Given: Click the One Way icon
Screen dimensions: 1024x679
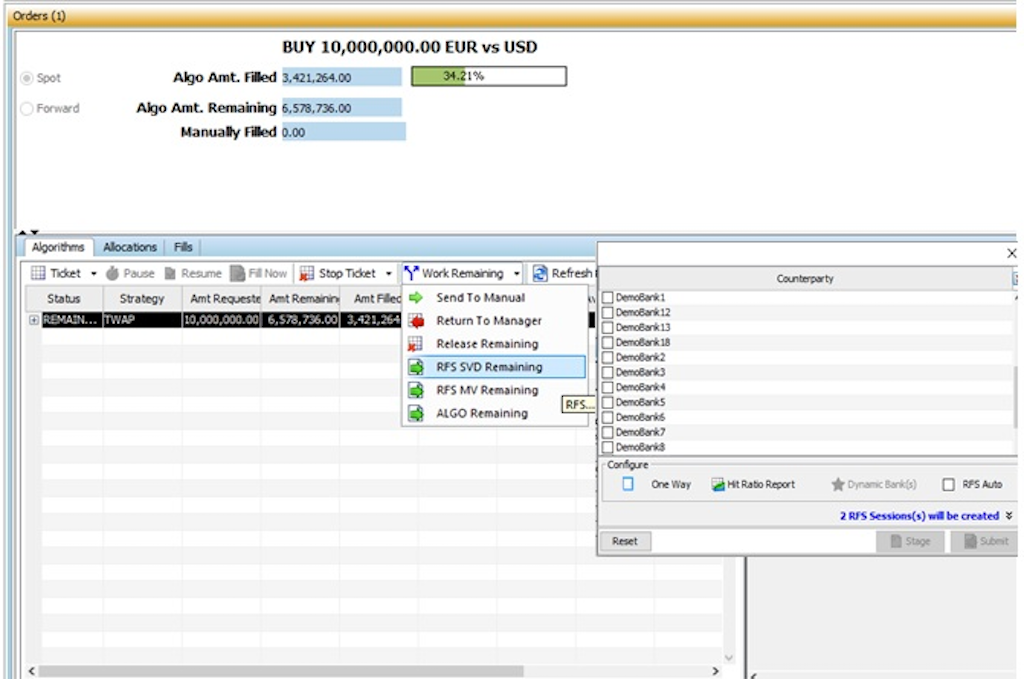Looking at the screenshot, I should click(628, 484).
